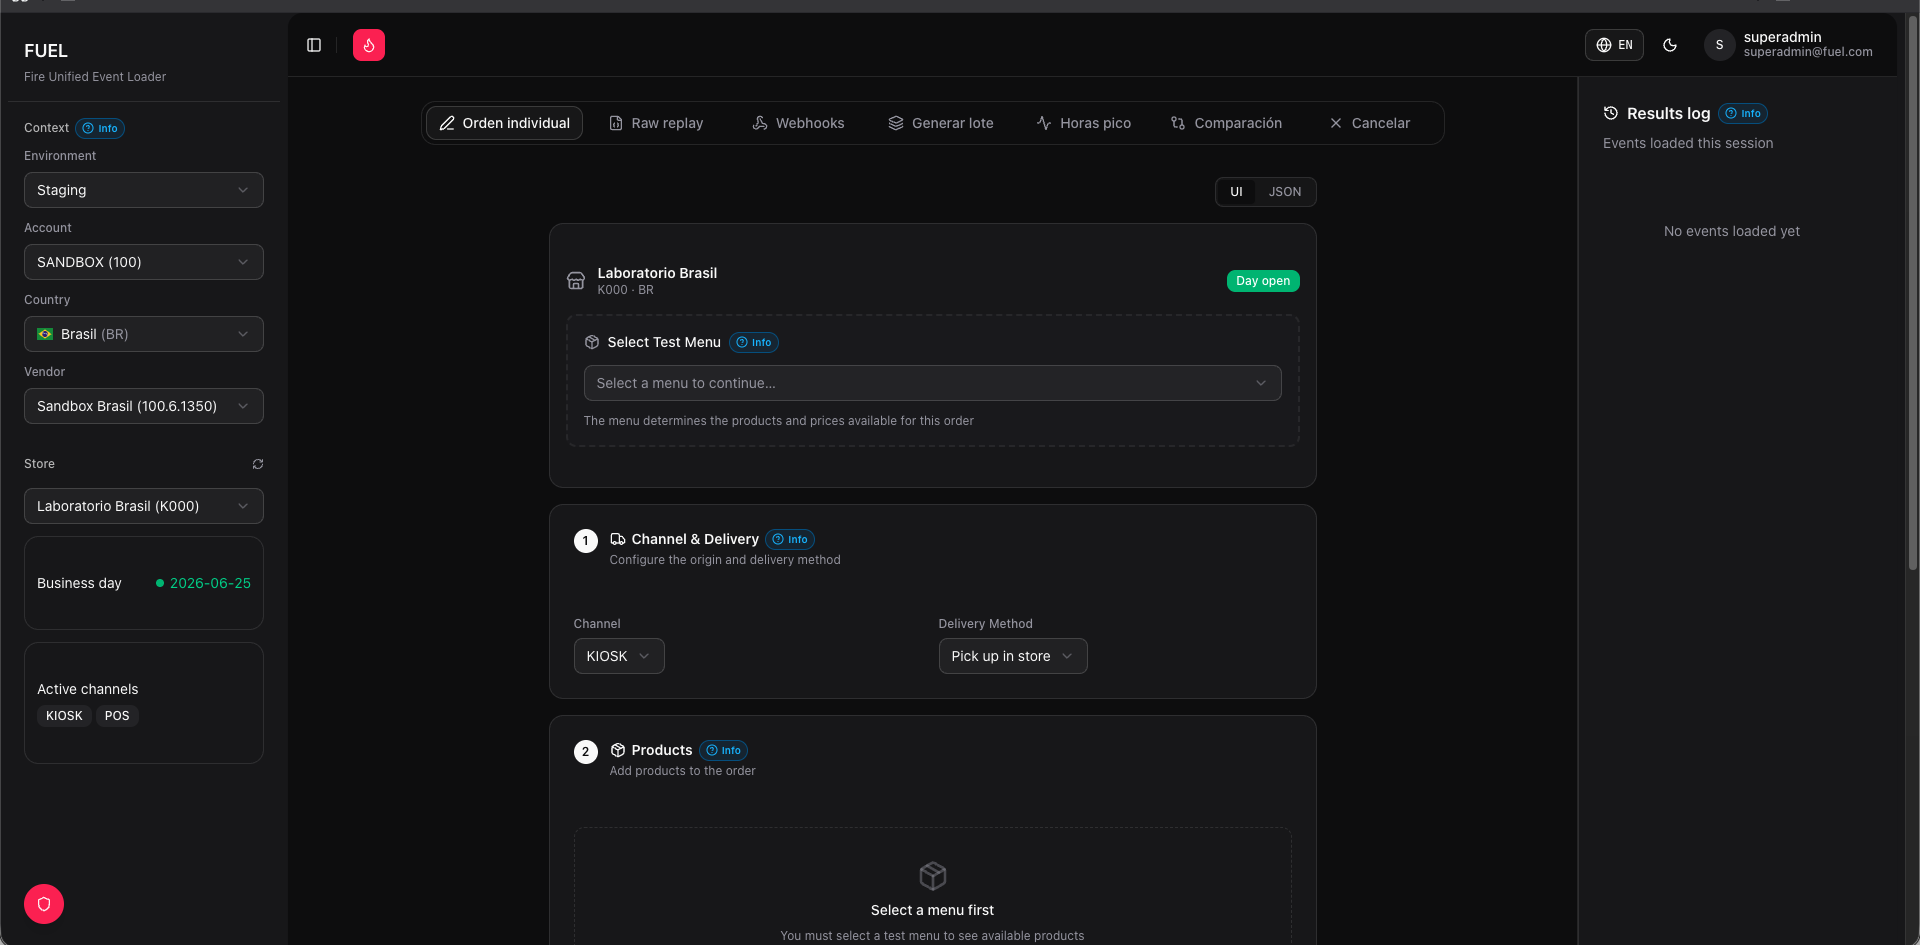Image resolution: width=1920 pixels, height=945 pixels.
Task: Click the box icon beside Products heading
Action: tap(618, 750)
